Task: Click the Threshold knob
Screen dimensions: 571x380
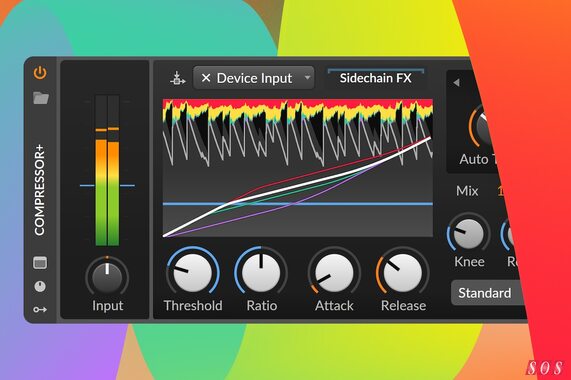Action: tap(193, 273)
